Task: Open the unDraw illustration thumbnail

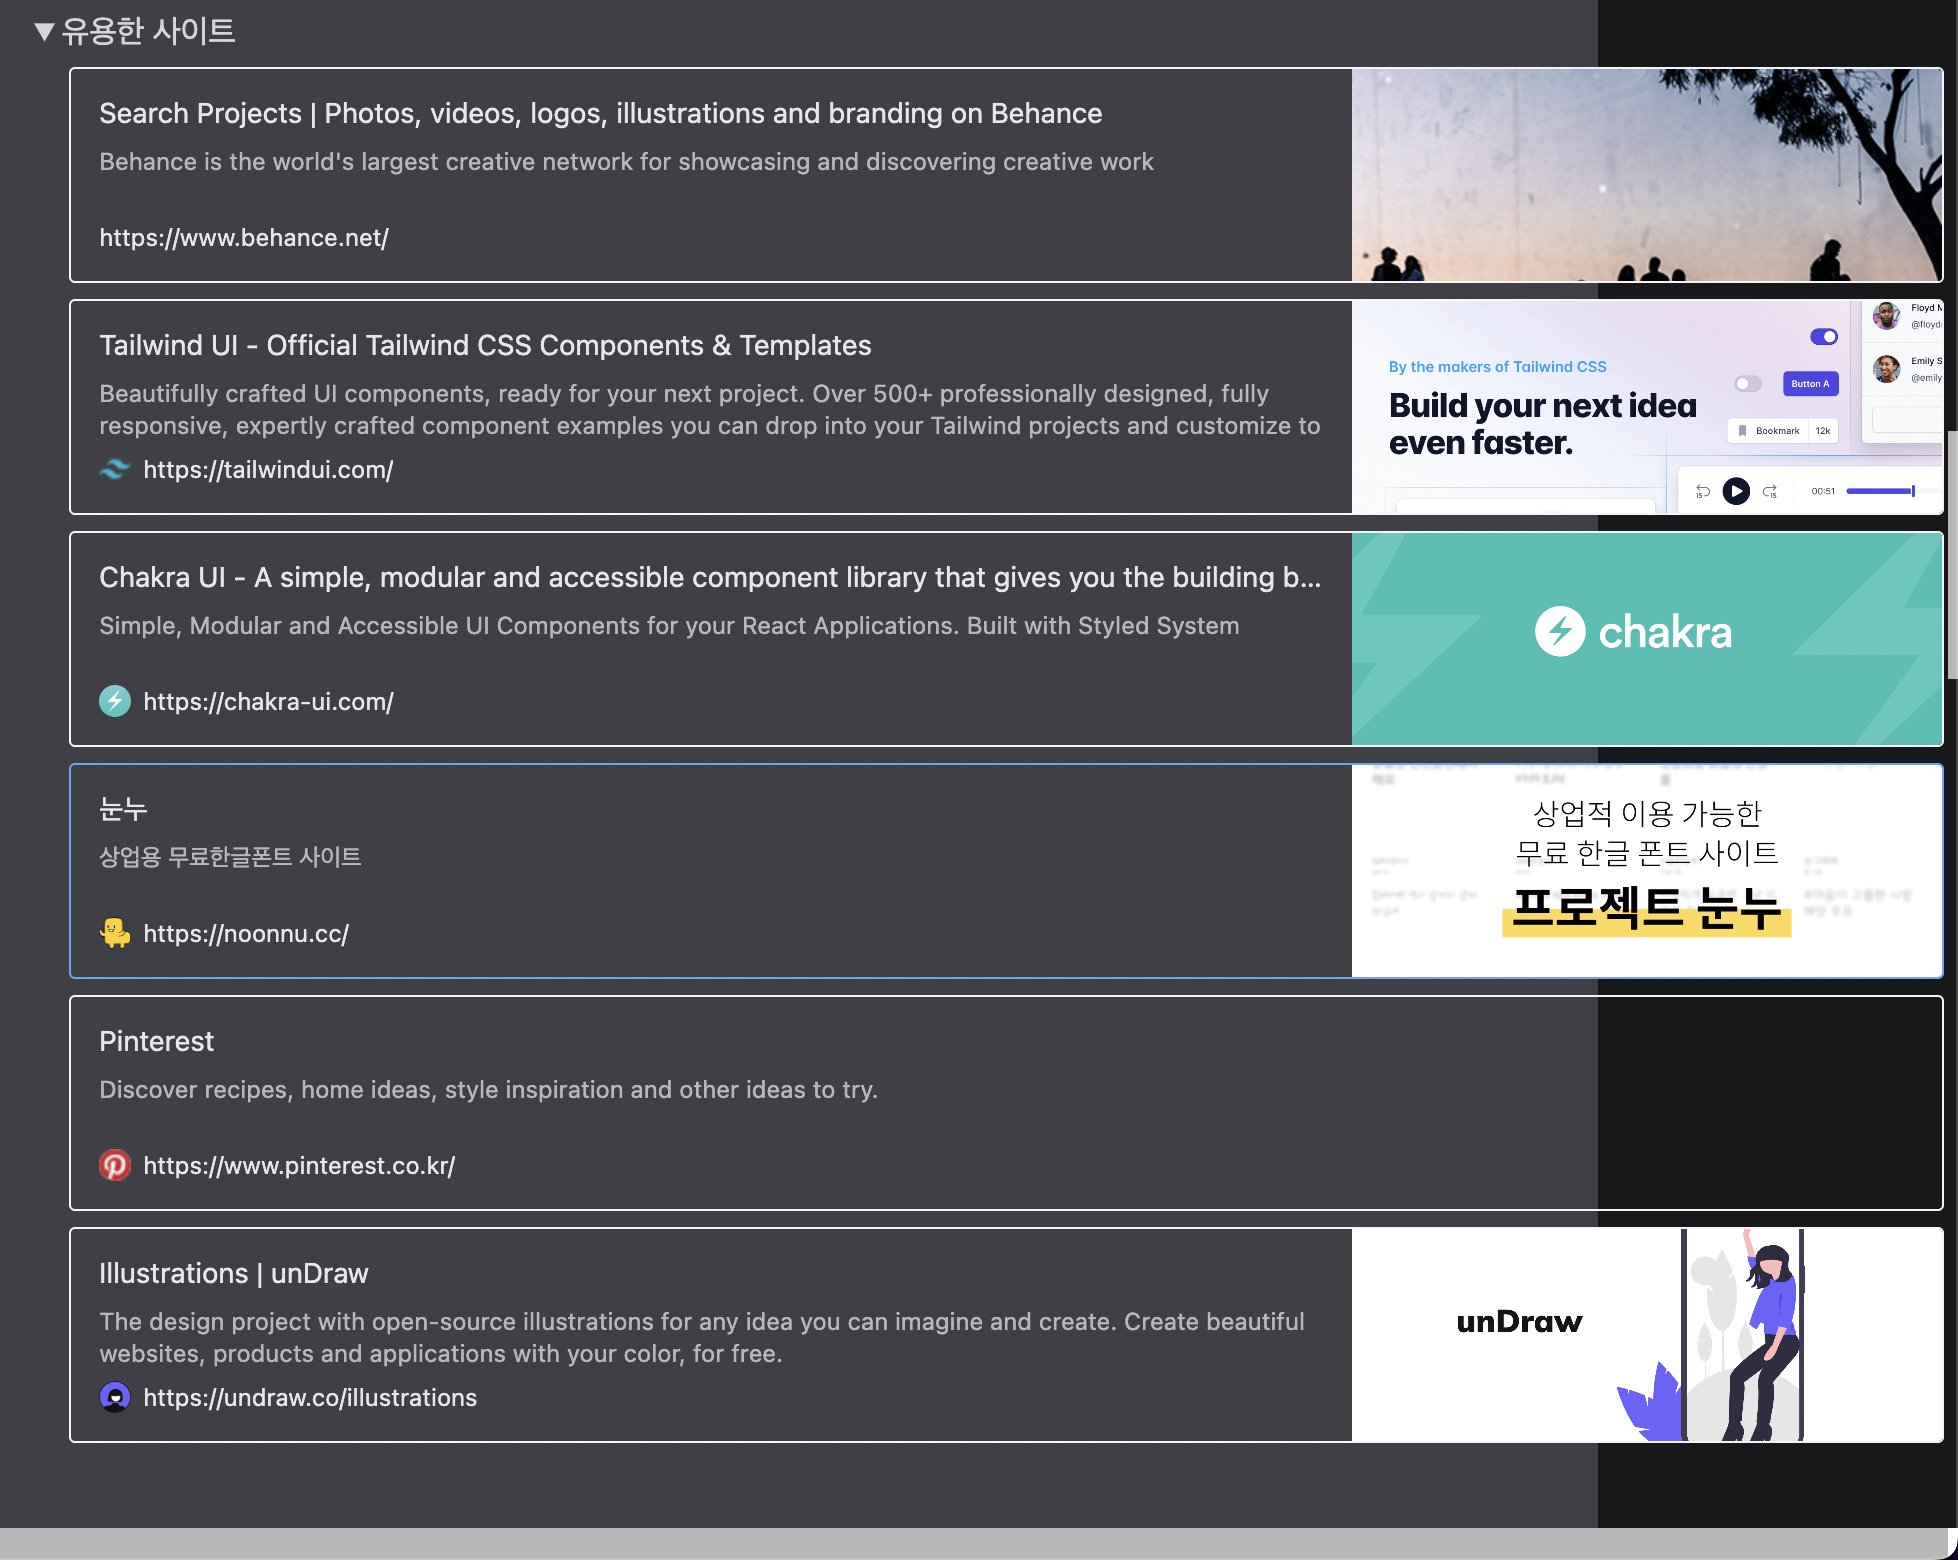Action: (1646, 1335)
